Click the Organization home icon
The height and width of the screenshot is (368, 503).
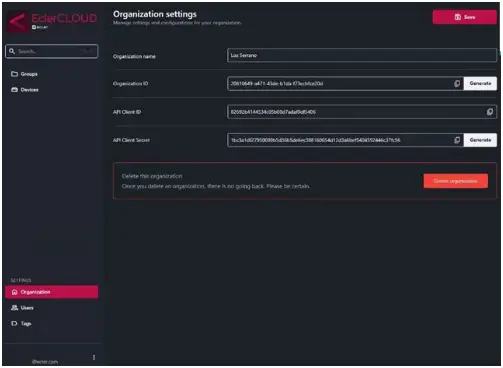pos(14,292)
